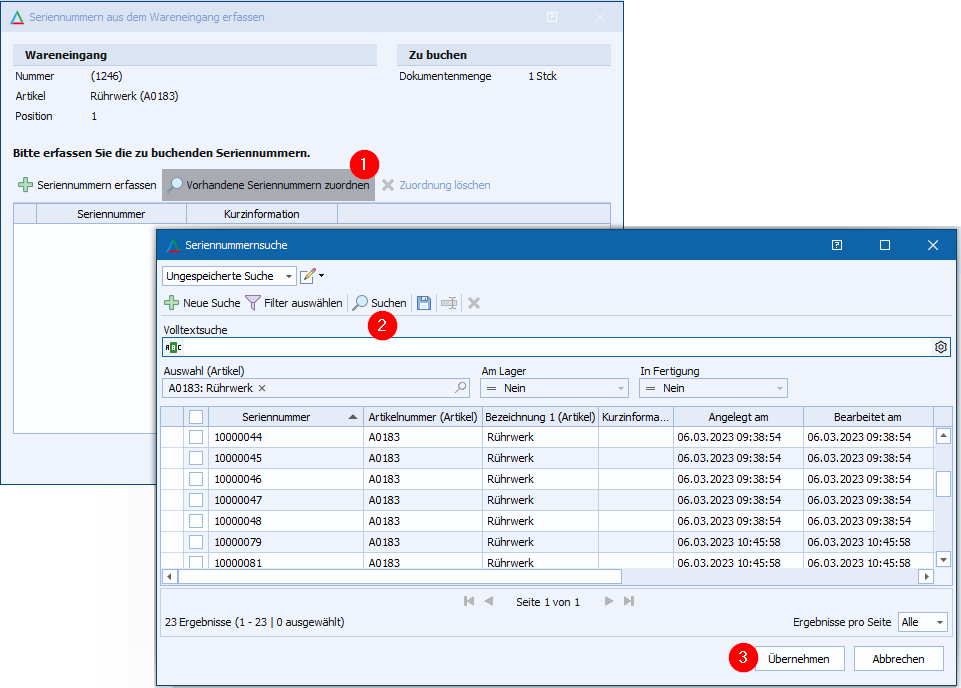
Task: Tick checkbox of serial number 10000047
Action: (x=196, y=500)
